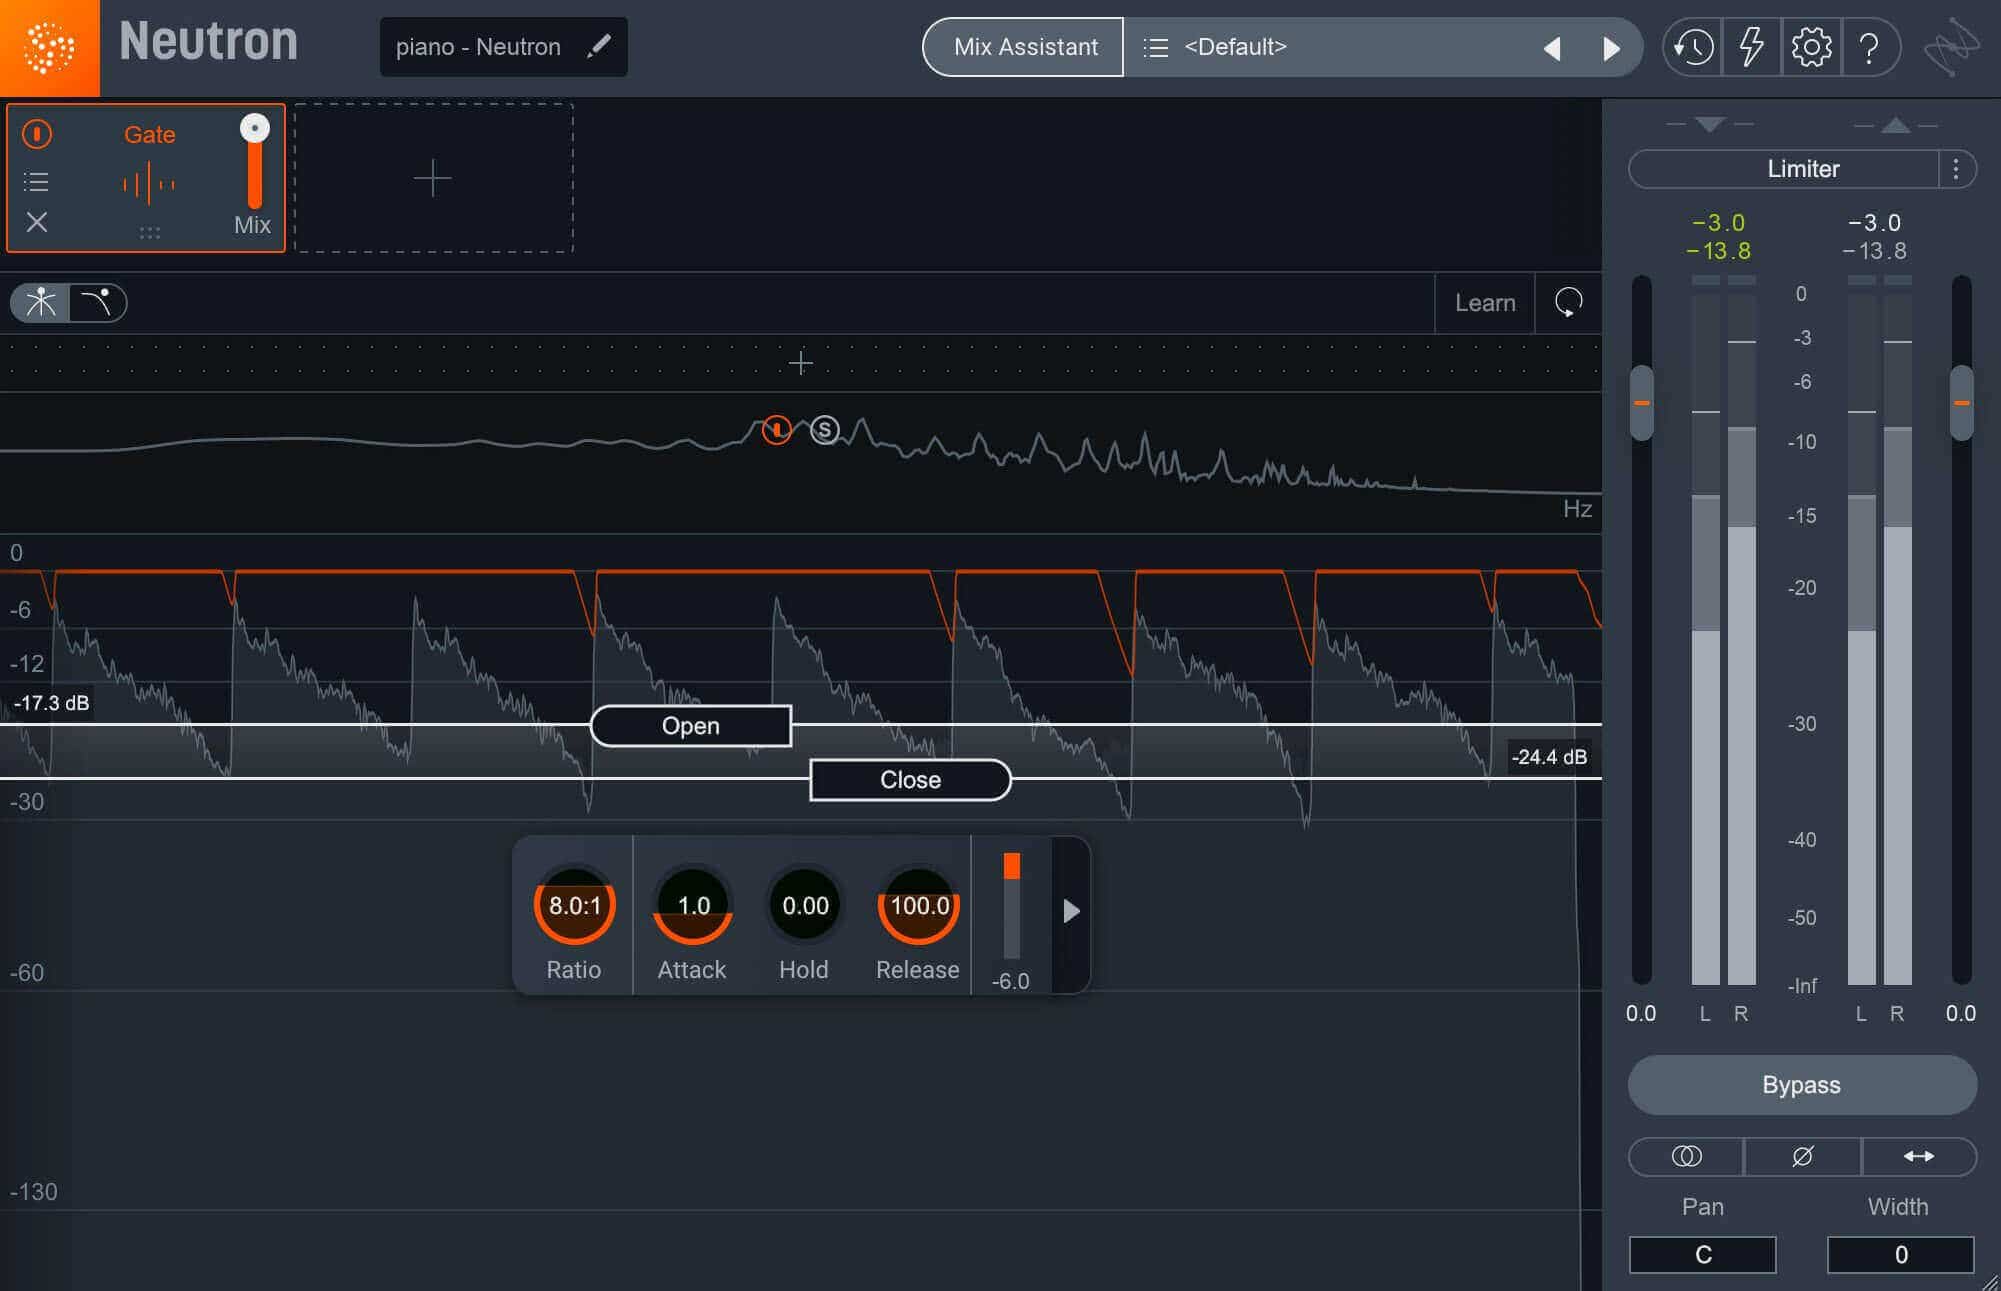The height and width of the screenshot is (1291, 2001).
Task: Open the Mix Assistant
Action: [x=1024, y=47]
